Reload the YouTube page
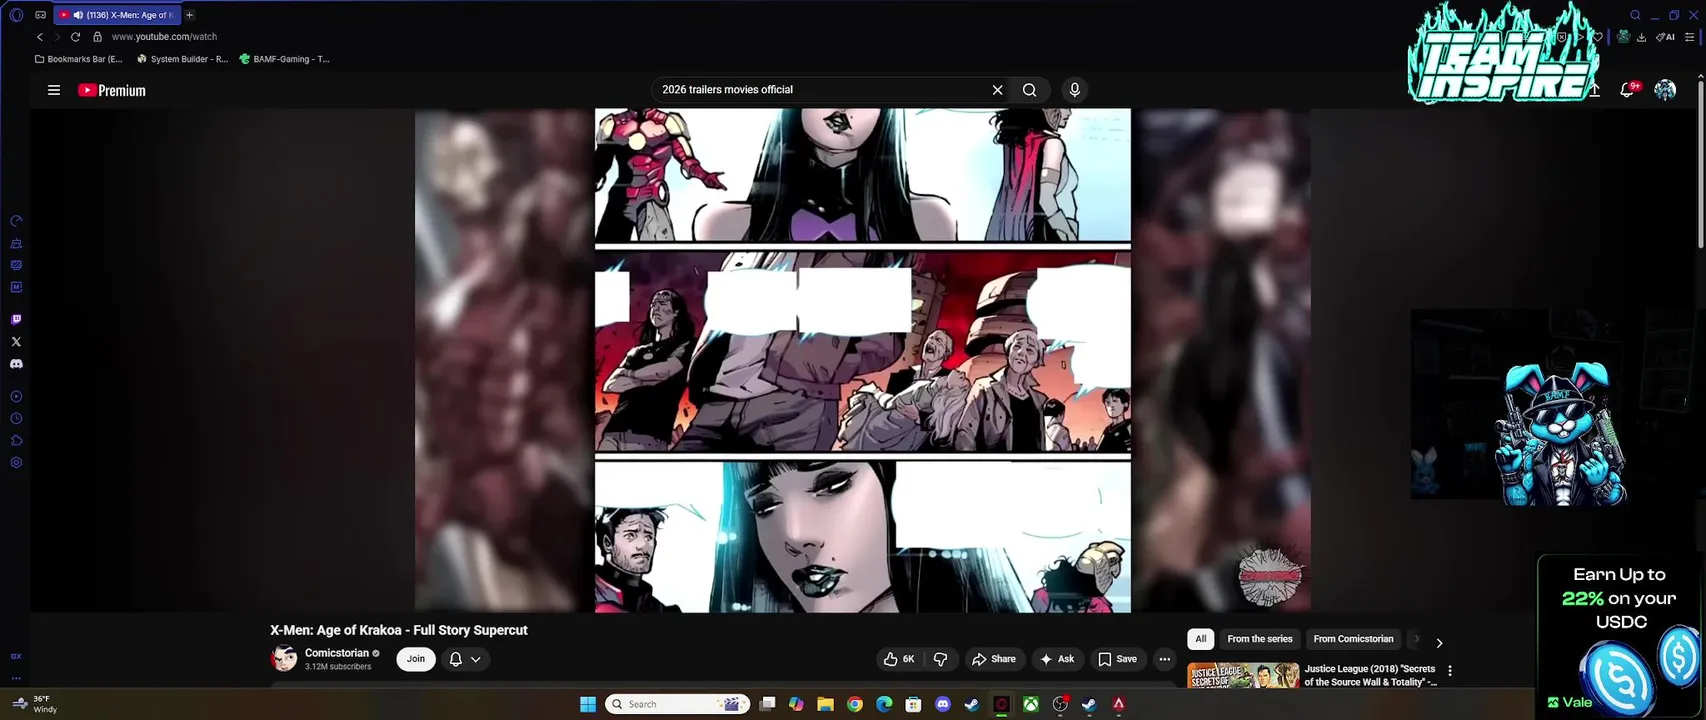The height and width of the screenshot is (720, 1706). (75, 37)
